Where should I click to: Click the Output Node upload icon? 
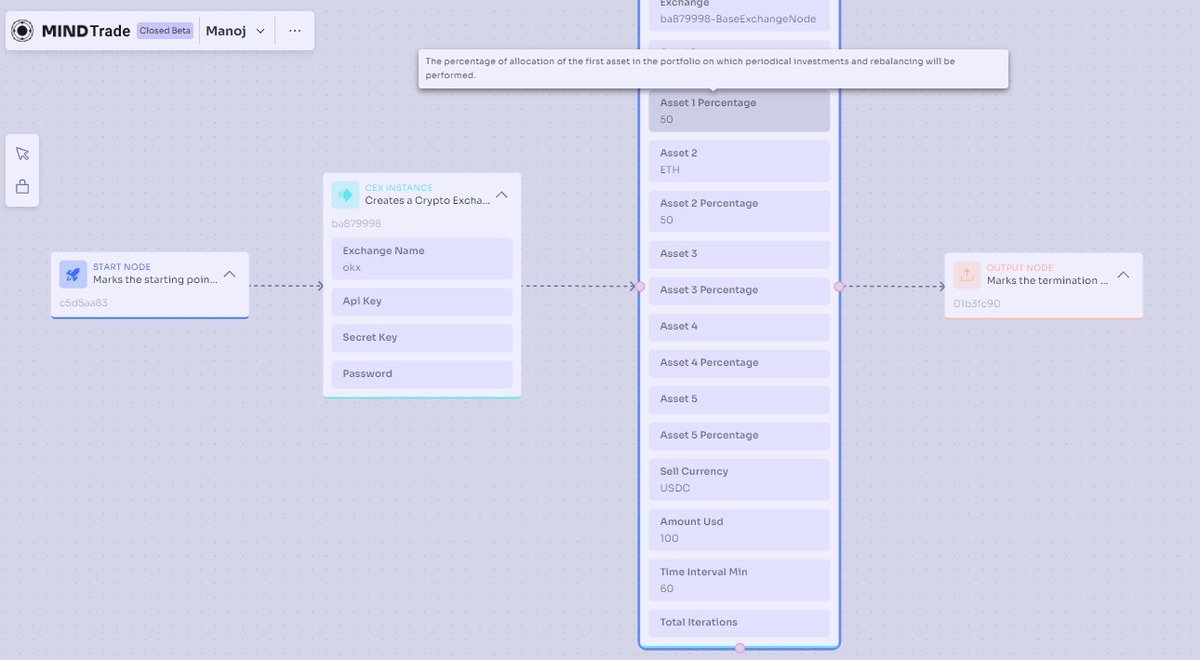(967, 274)
